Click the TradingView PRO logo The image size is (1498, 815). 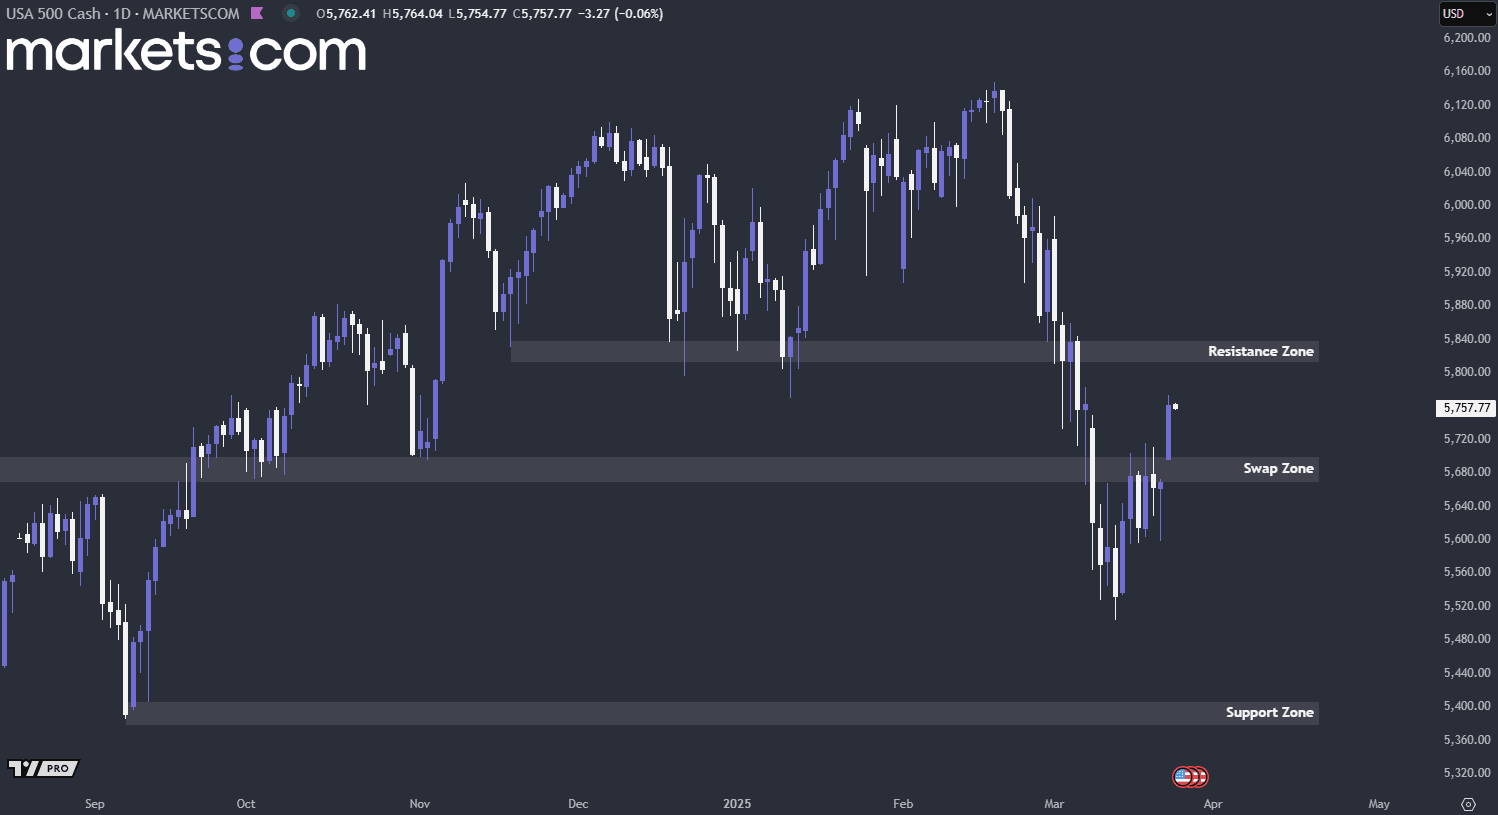(x=43, y=768)
